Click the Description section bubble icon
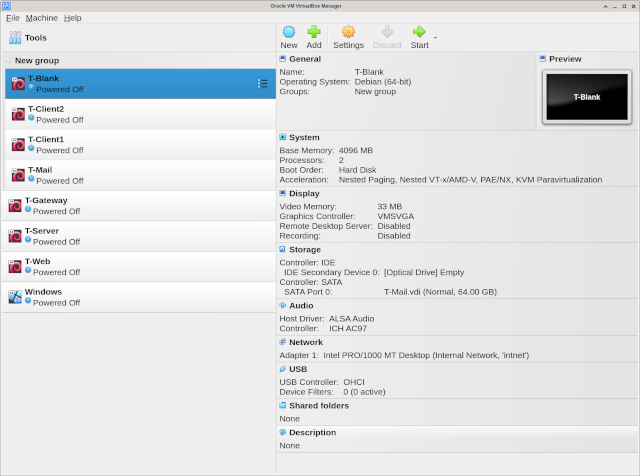Image resolution: width=640 pixels, height=476 pixels. (282, 432)
